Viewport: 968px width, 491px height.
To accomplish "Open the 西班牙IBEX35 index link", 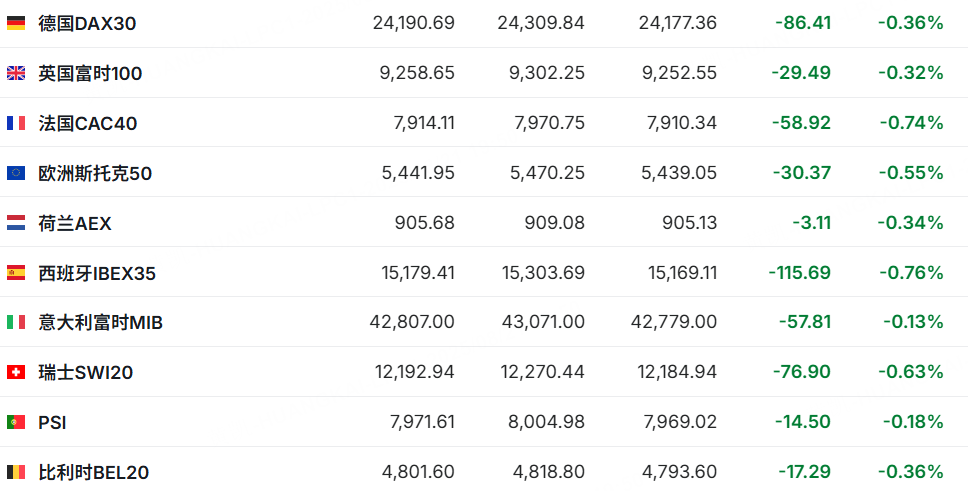I will point(97,273).
